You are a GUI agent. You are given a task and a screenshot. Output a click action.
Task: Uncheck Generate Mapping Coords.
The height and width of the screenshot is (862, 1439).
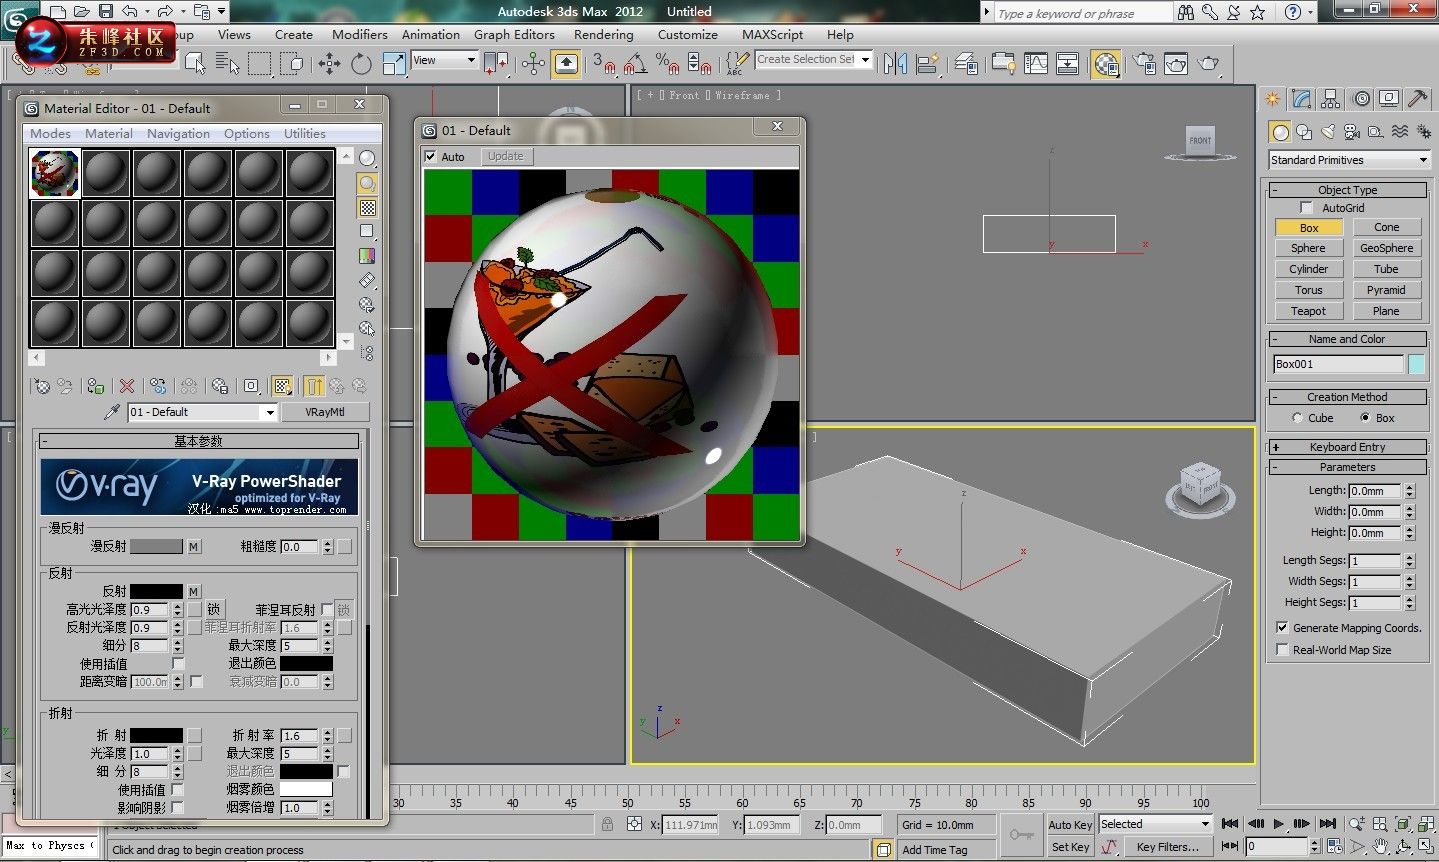click(1282, 628)
